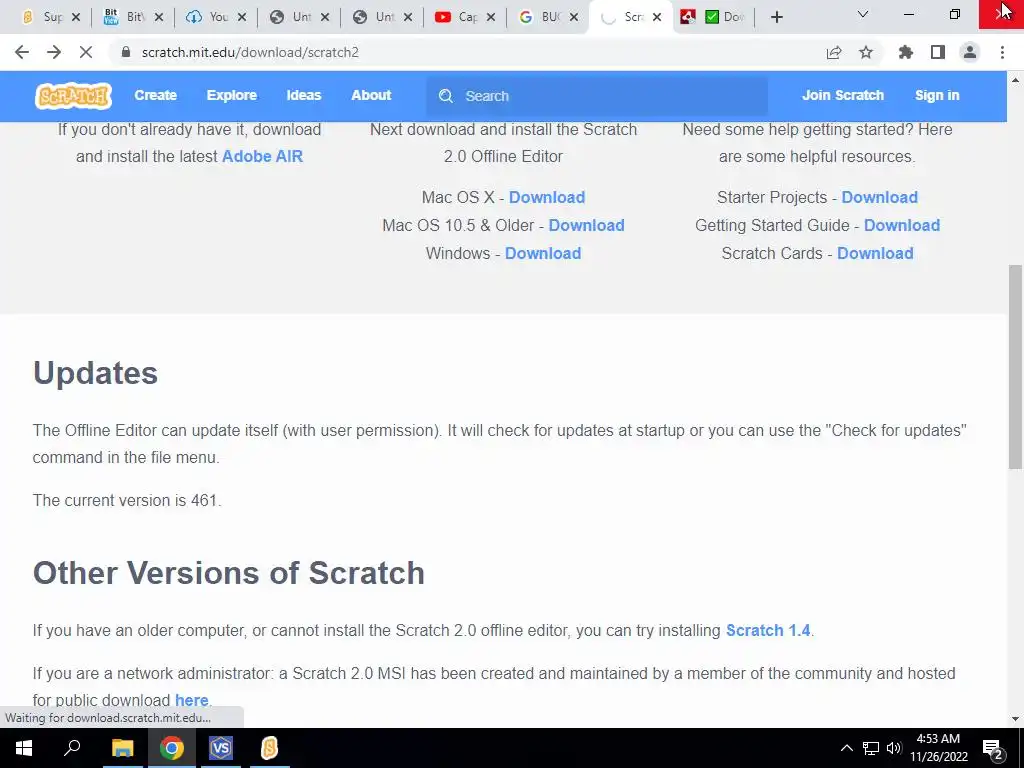Image resolution: width=1024 pixels, height=768 pixels.
Task: Open the Chrome profile avatar
Action: [970, 52]
